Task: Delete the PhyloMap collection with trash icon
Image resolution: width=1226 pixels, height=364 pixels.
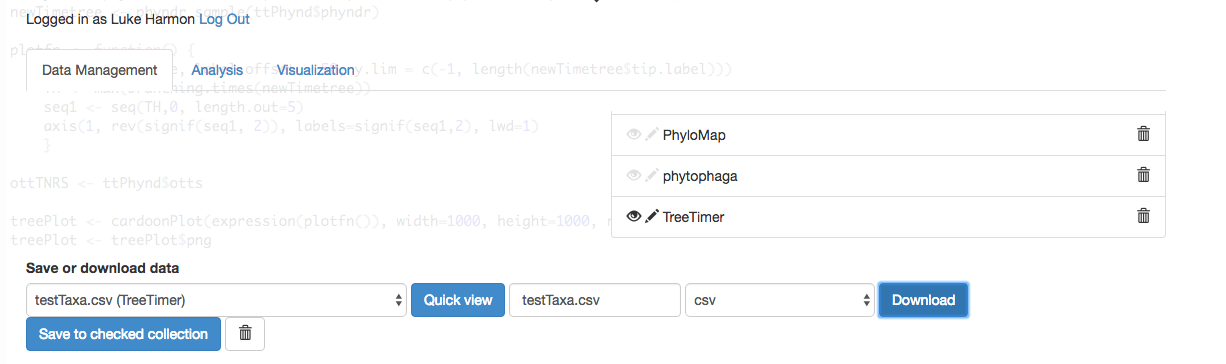Action: 1144,134
